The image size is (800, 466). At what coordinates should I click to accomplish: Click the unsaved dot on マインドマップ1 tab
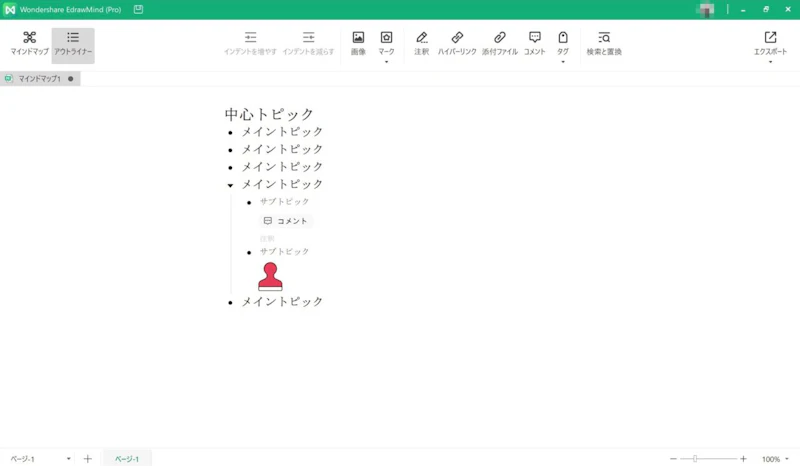tap(70, 79)
